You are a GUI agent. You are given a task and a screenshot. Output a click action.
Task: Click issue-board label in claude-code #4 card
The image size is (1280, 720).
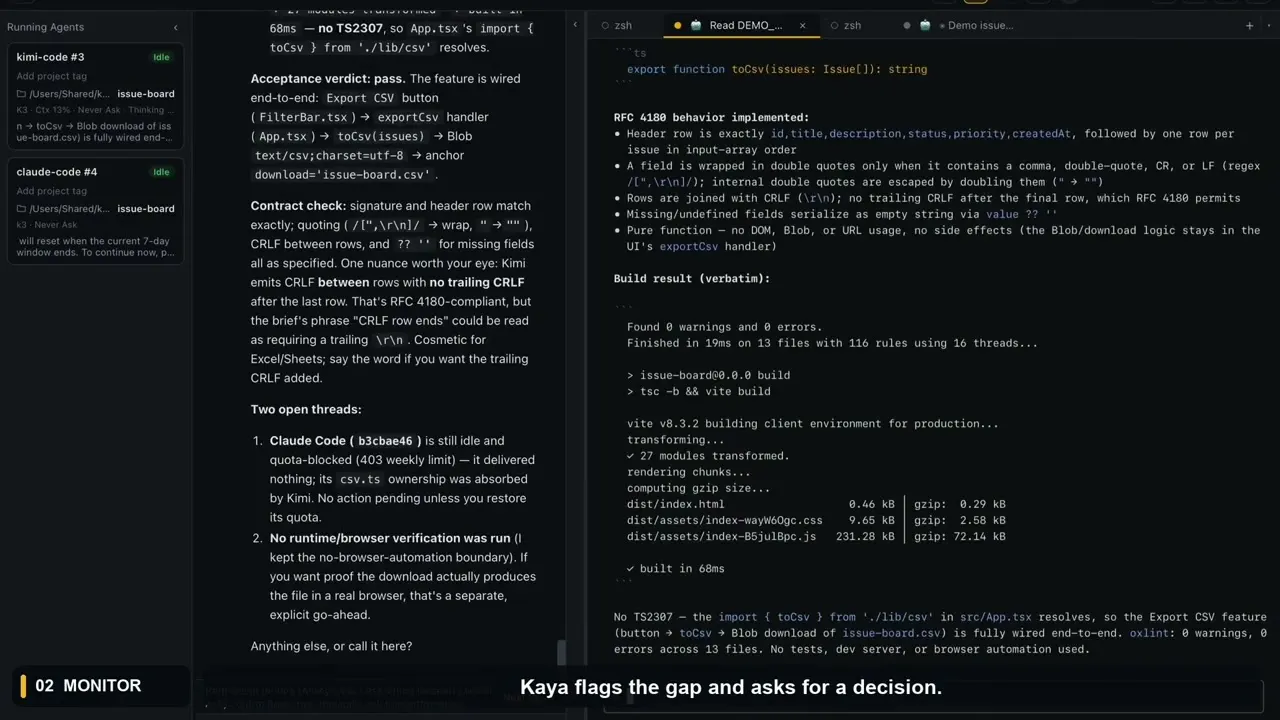tap(146, 209)
